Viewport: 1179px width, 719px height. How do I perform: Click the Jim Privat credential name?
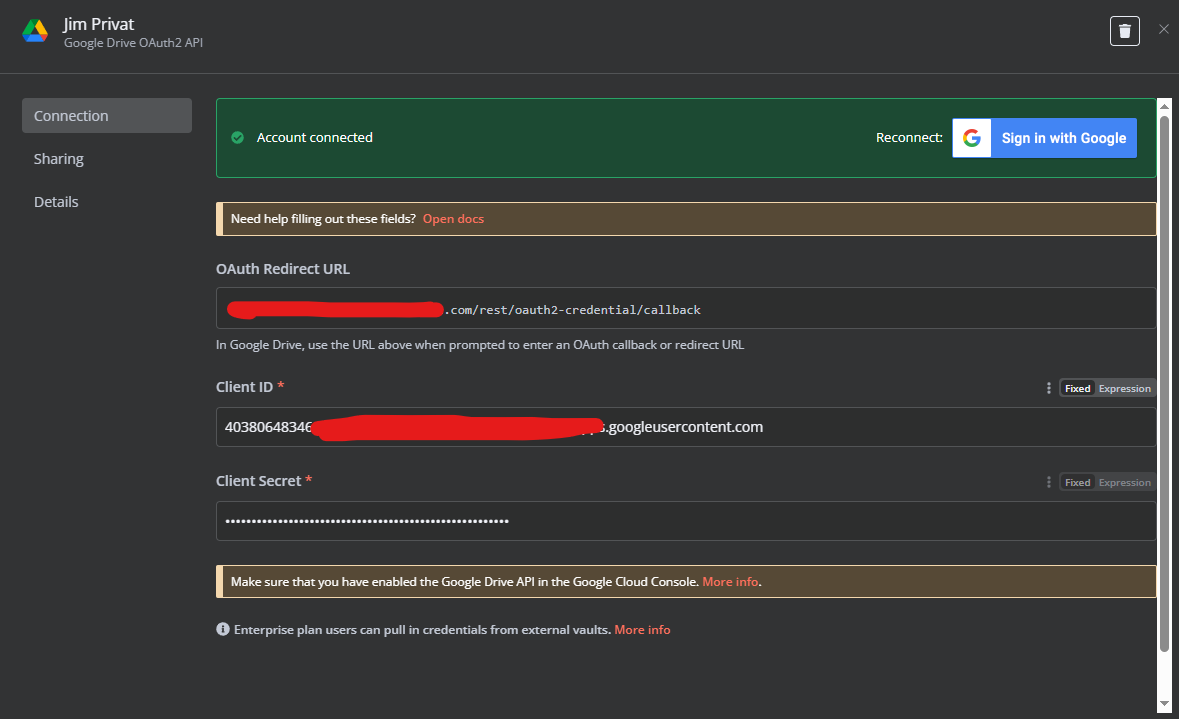[x=99, y=24]
